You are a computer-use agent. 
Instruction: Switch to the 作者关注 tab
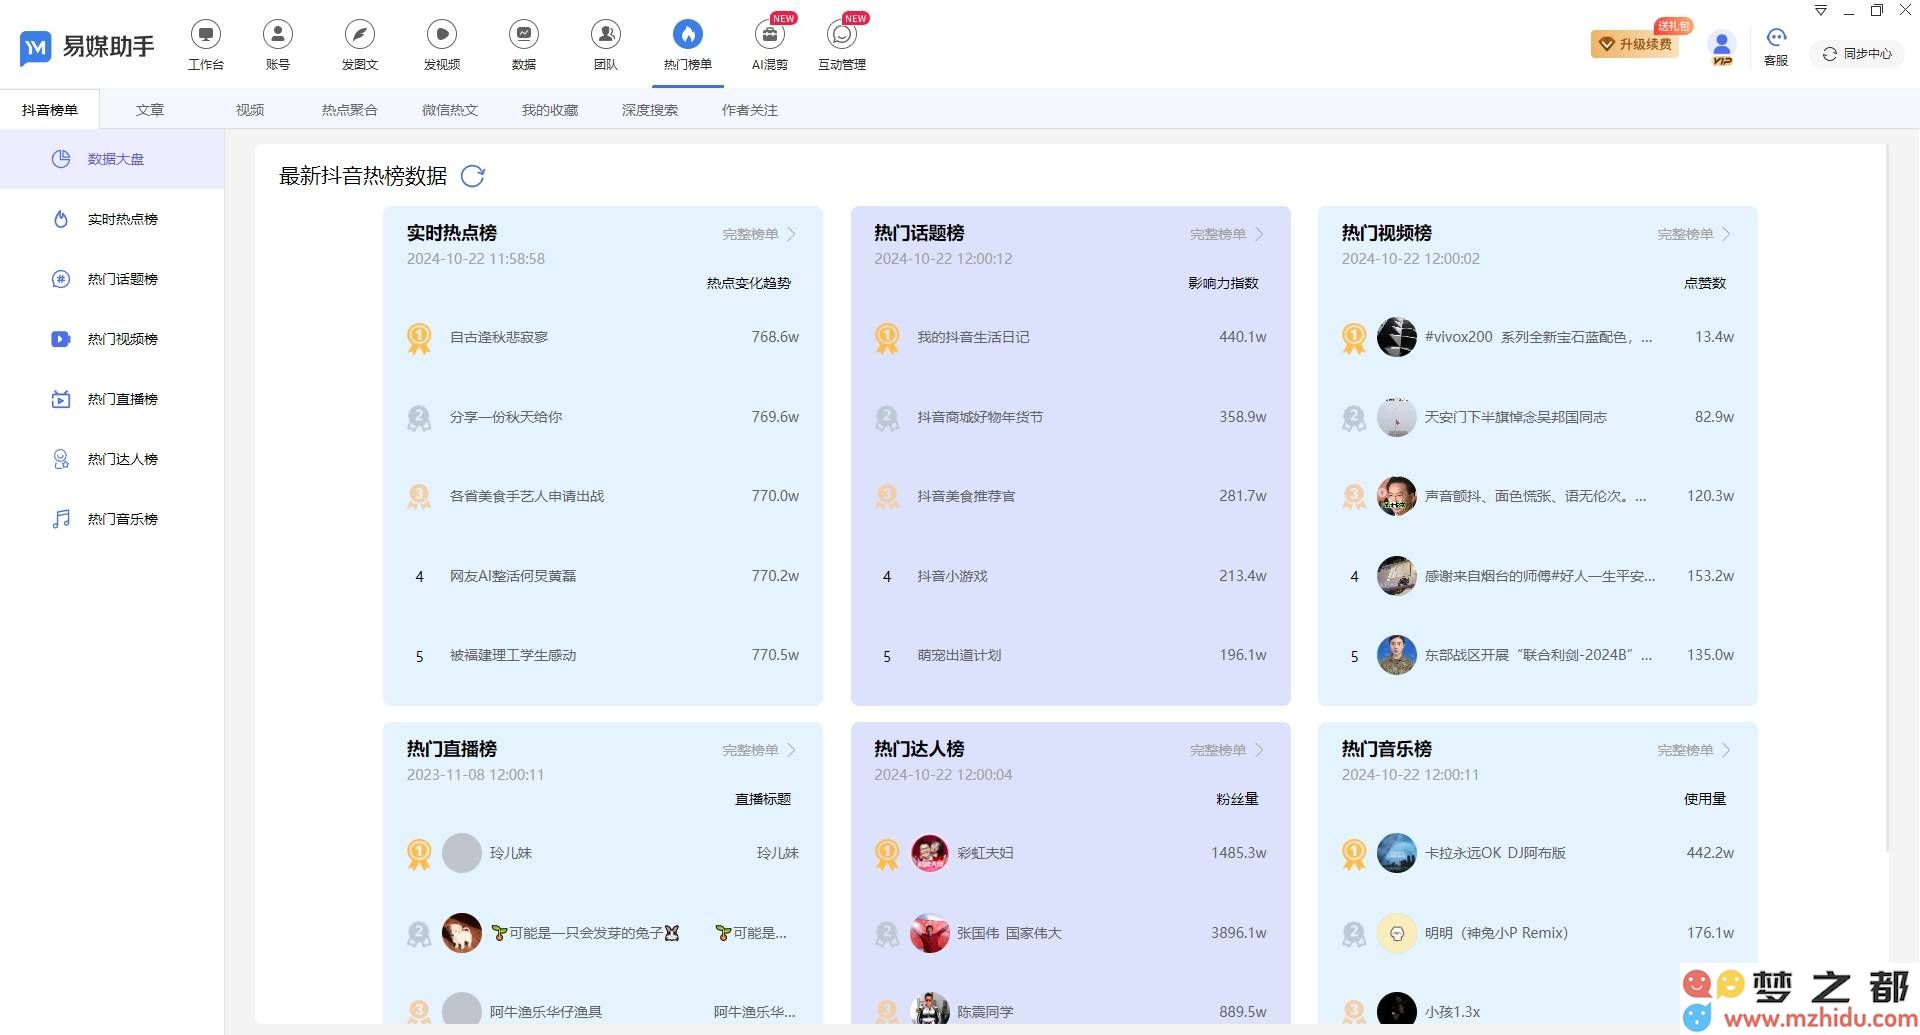click(x=750, y=110)
